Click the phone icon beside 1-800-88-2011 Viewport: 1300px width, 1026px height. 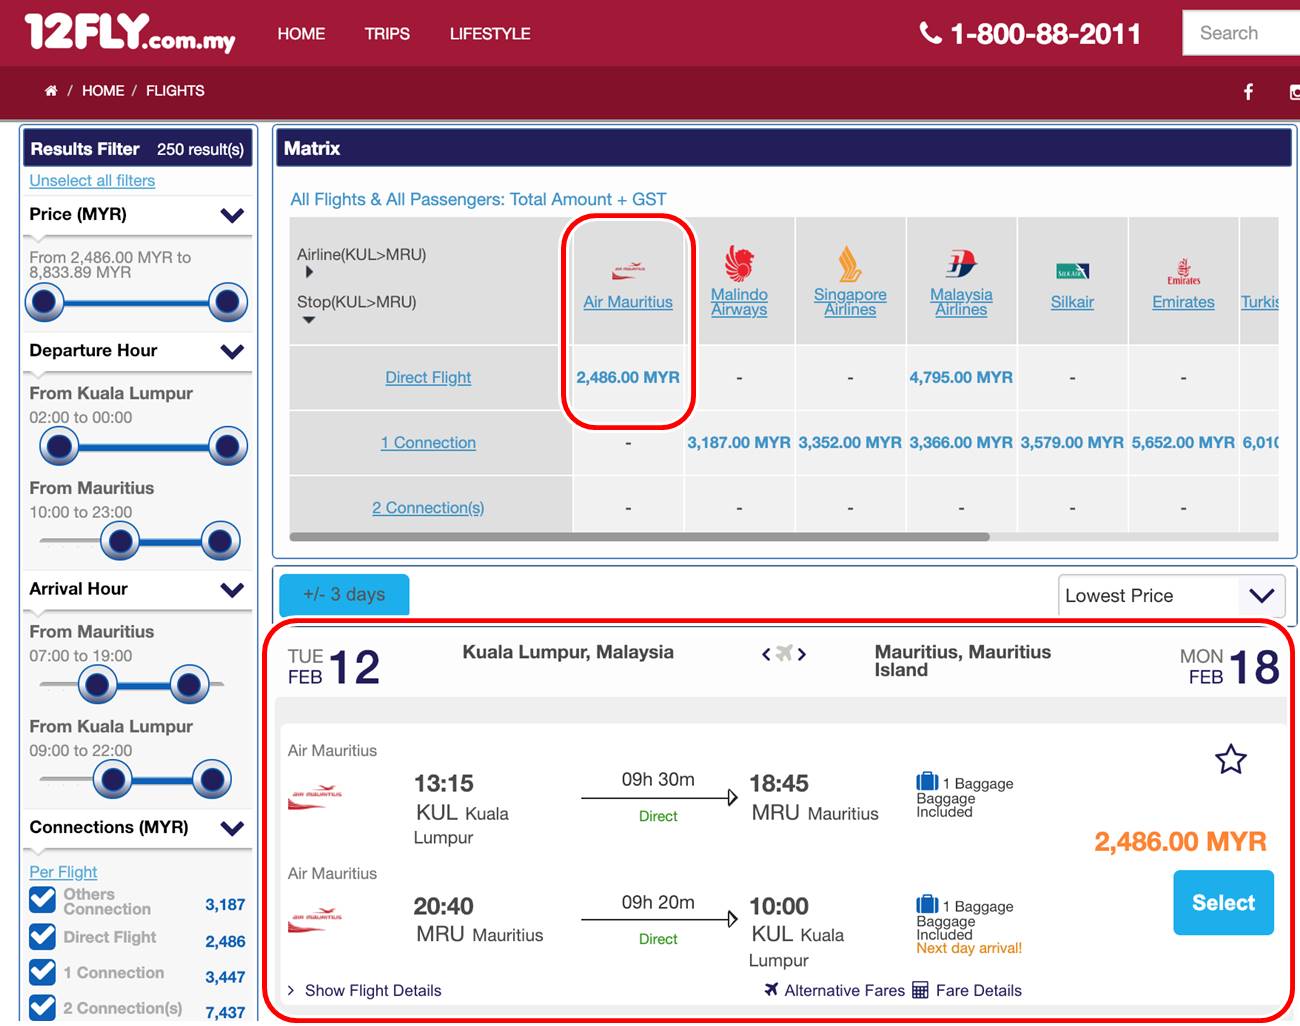(930, 33)
